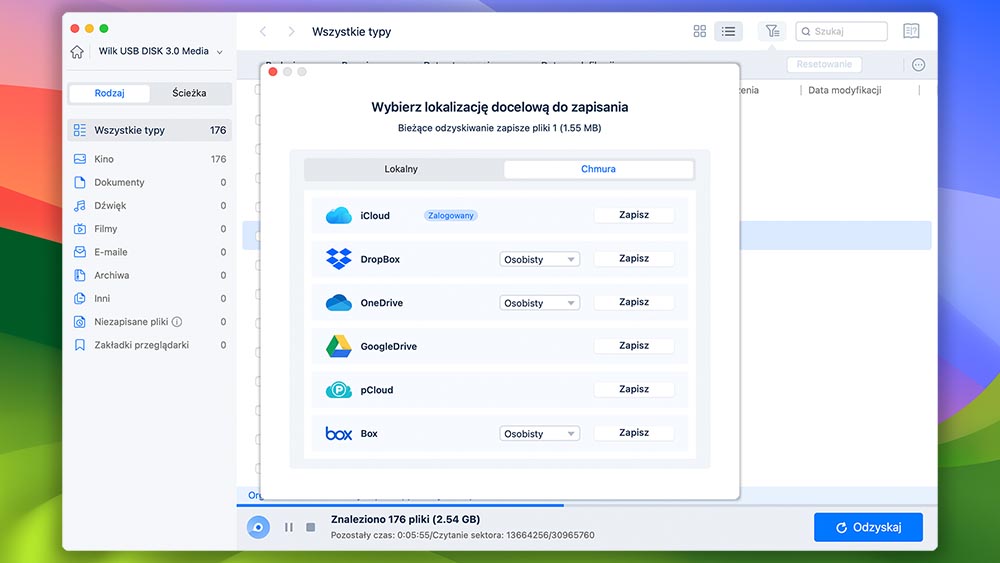Click the E-maile envelope icon
Image resolution: width=1000 pixels, height=563 pixels.
80,252
